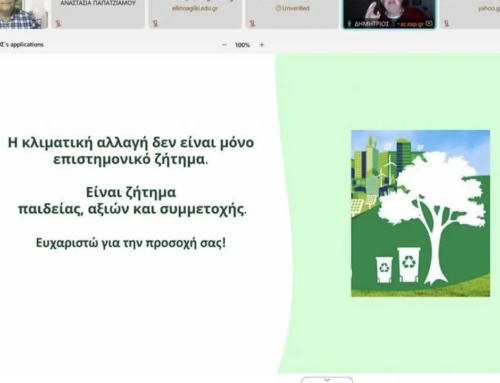Click the shared applications label
Image resolution: width=500 pixels, height=383 pixels.
tap(22, 45)
